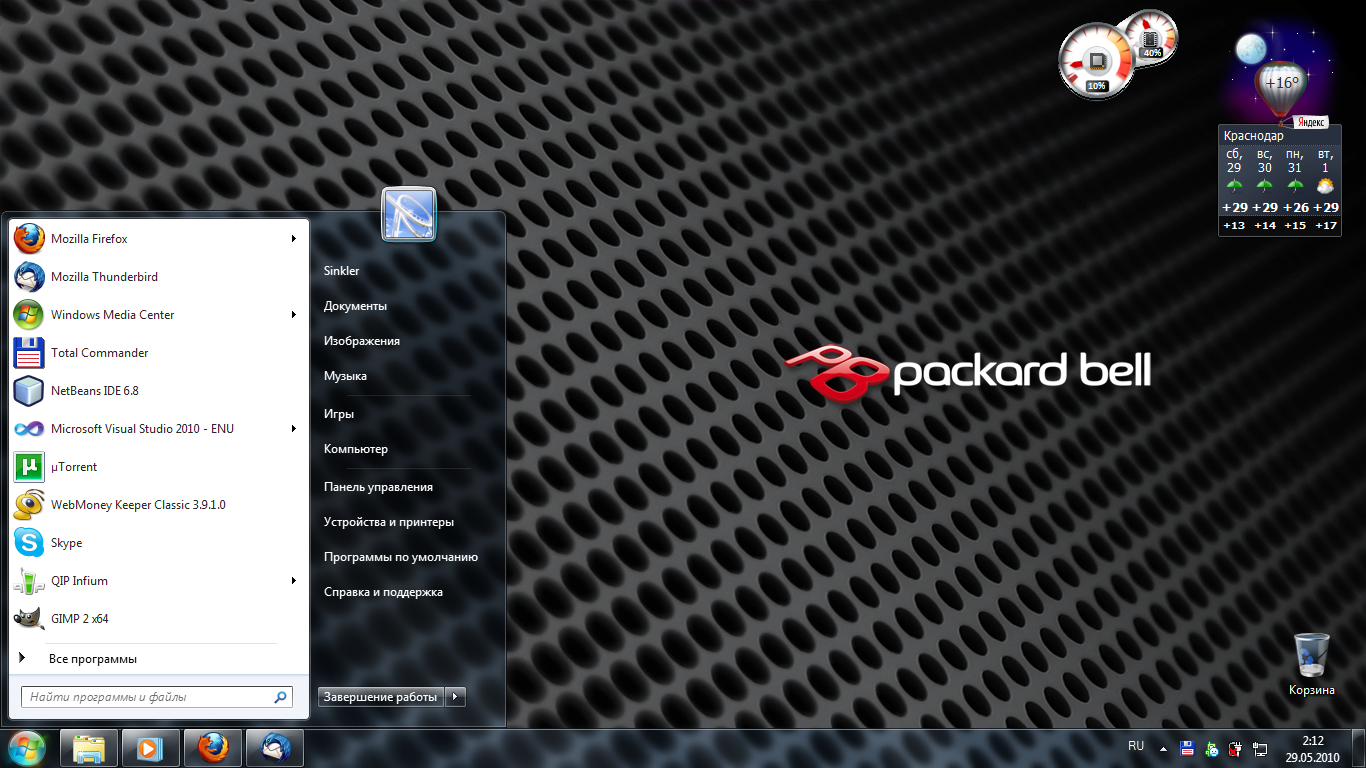Open Skype from the pinned programs

pos(66,543)
